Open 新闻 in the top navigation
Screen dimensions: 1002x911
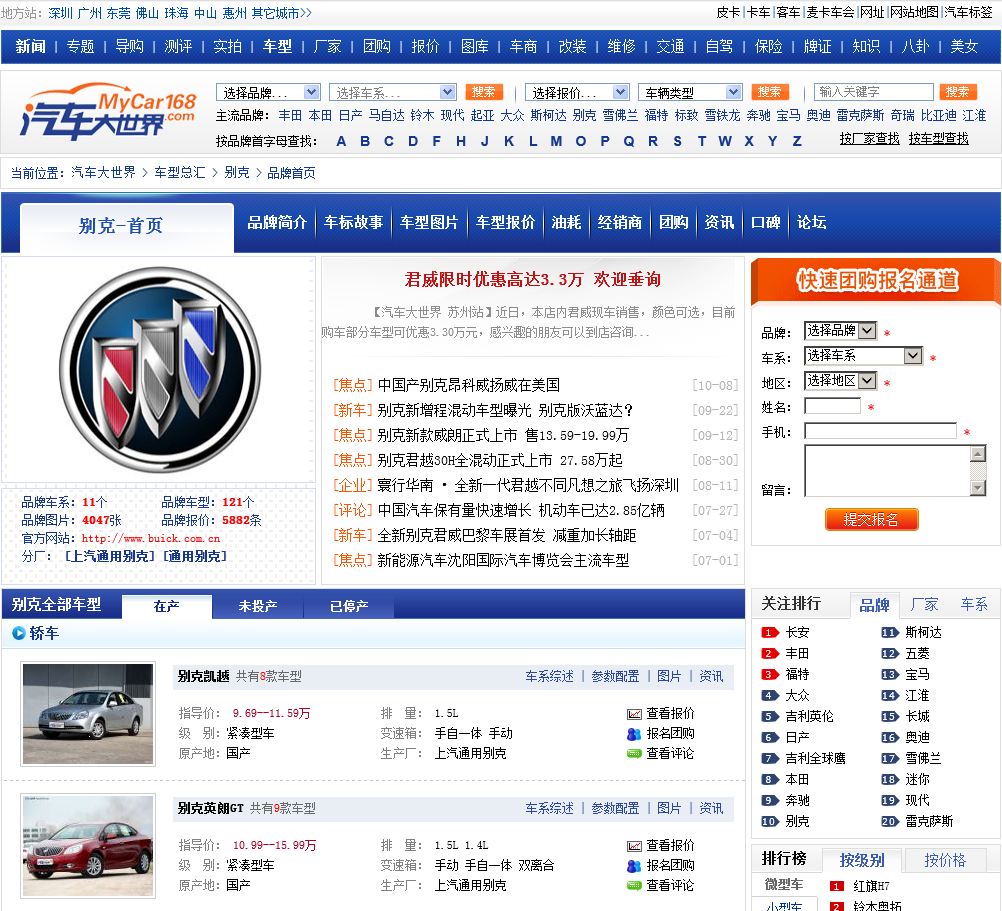click(x=31, y=47)
